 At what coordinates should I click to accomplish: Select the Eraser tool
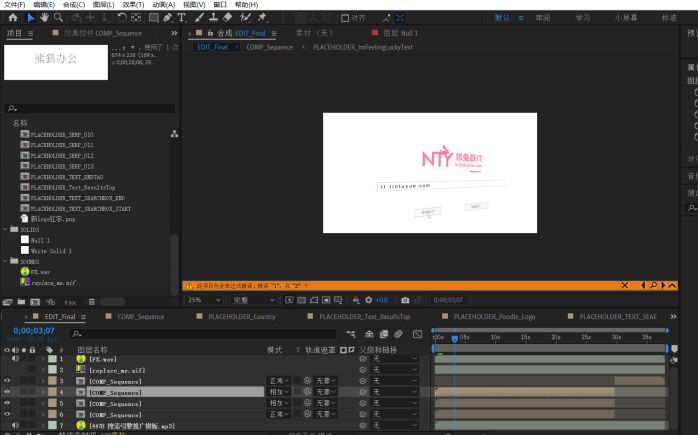pos(229,18)
